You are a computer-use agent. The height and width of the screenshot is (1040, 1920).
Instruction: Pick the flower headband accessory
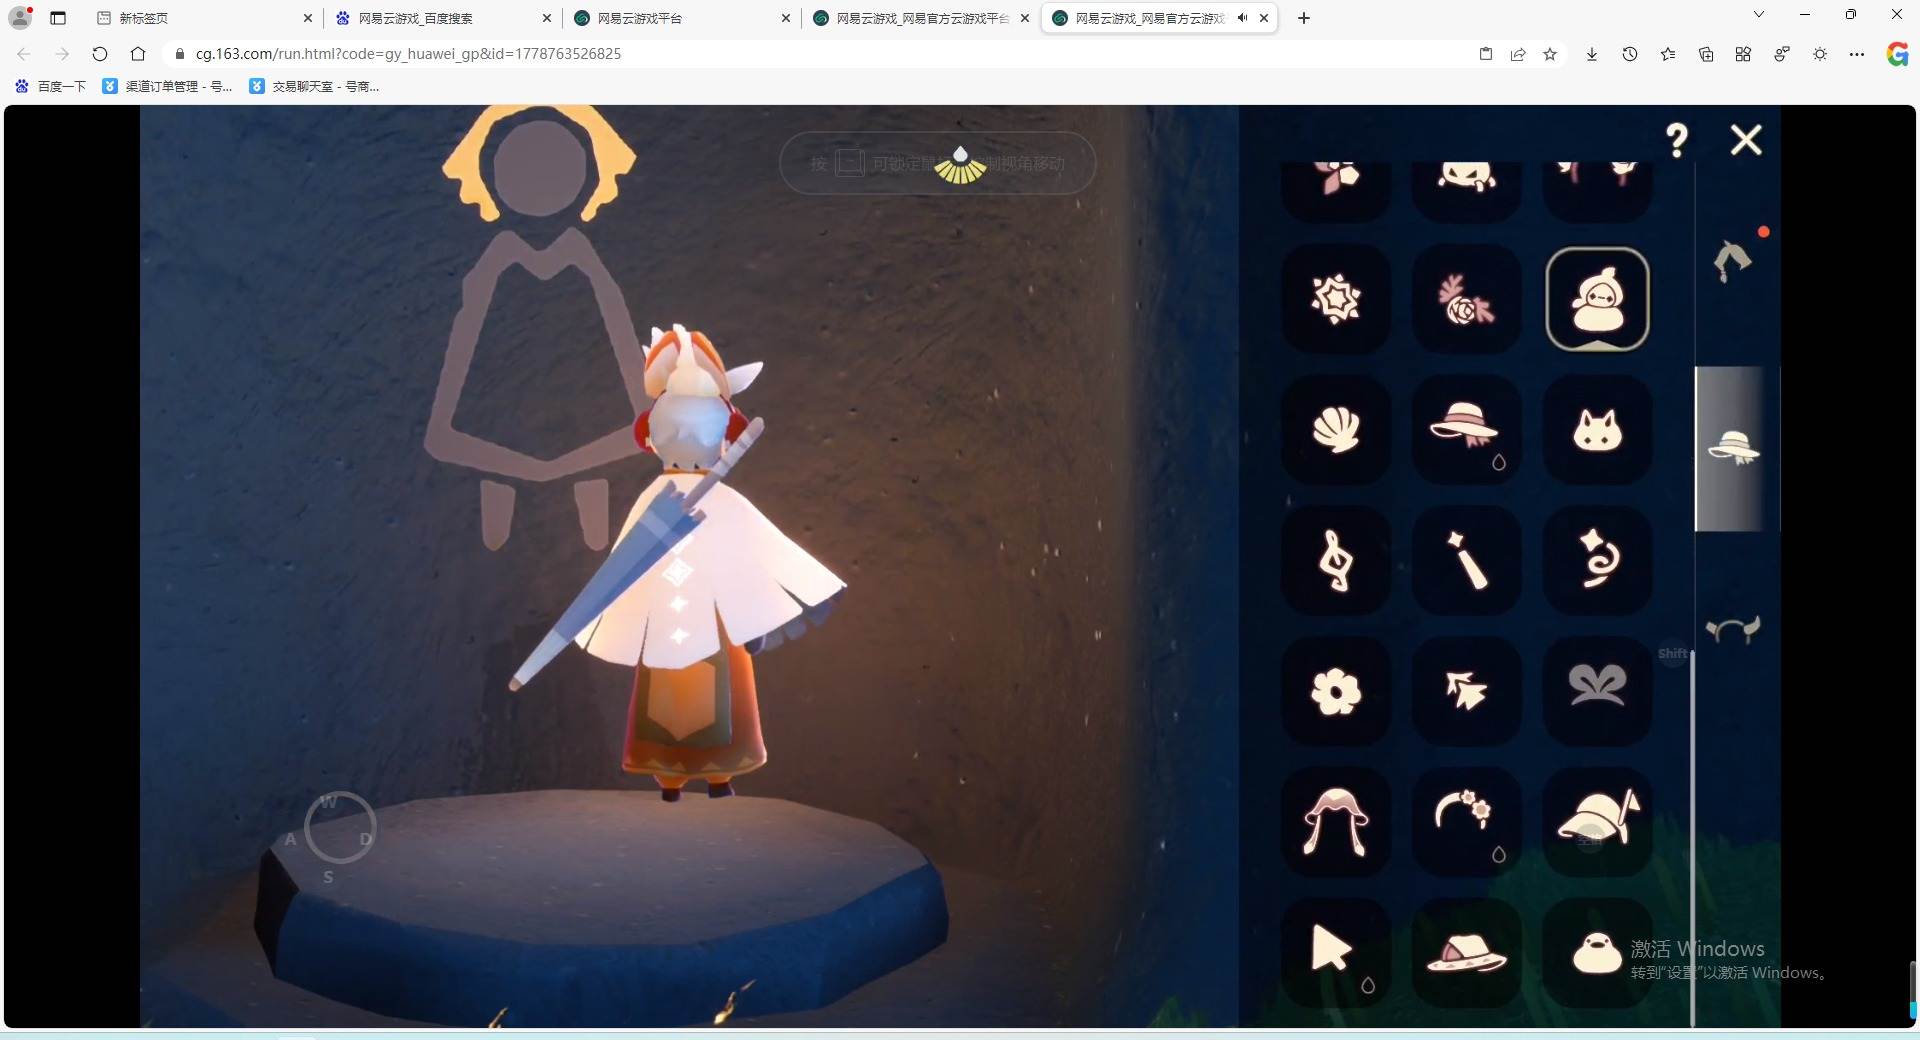(1466, 822)
